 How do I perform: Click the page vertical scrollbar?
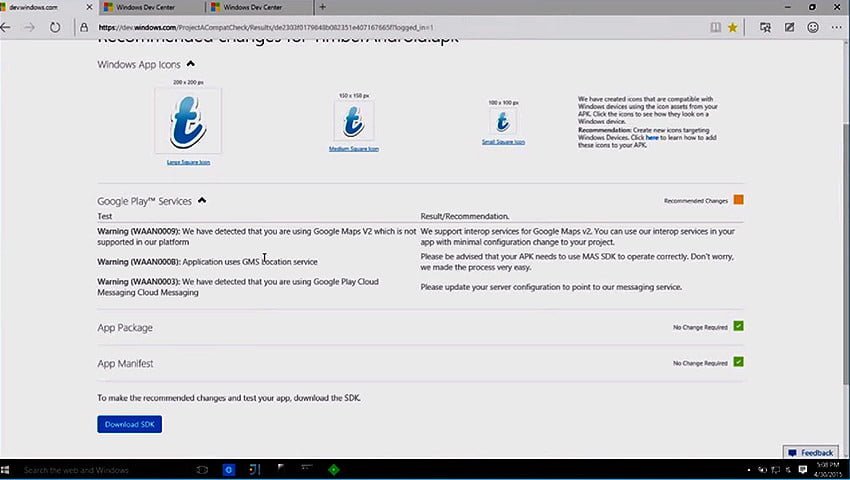click(845, 255)
